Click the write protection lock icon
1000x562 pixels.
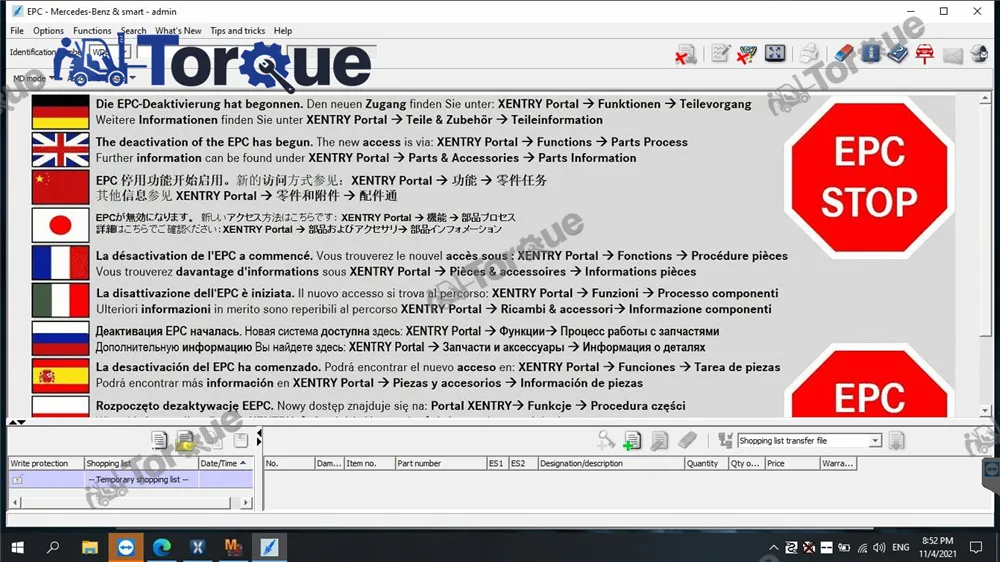tap(17, 480)
